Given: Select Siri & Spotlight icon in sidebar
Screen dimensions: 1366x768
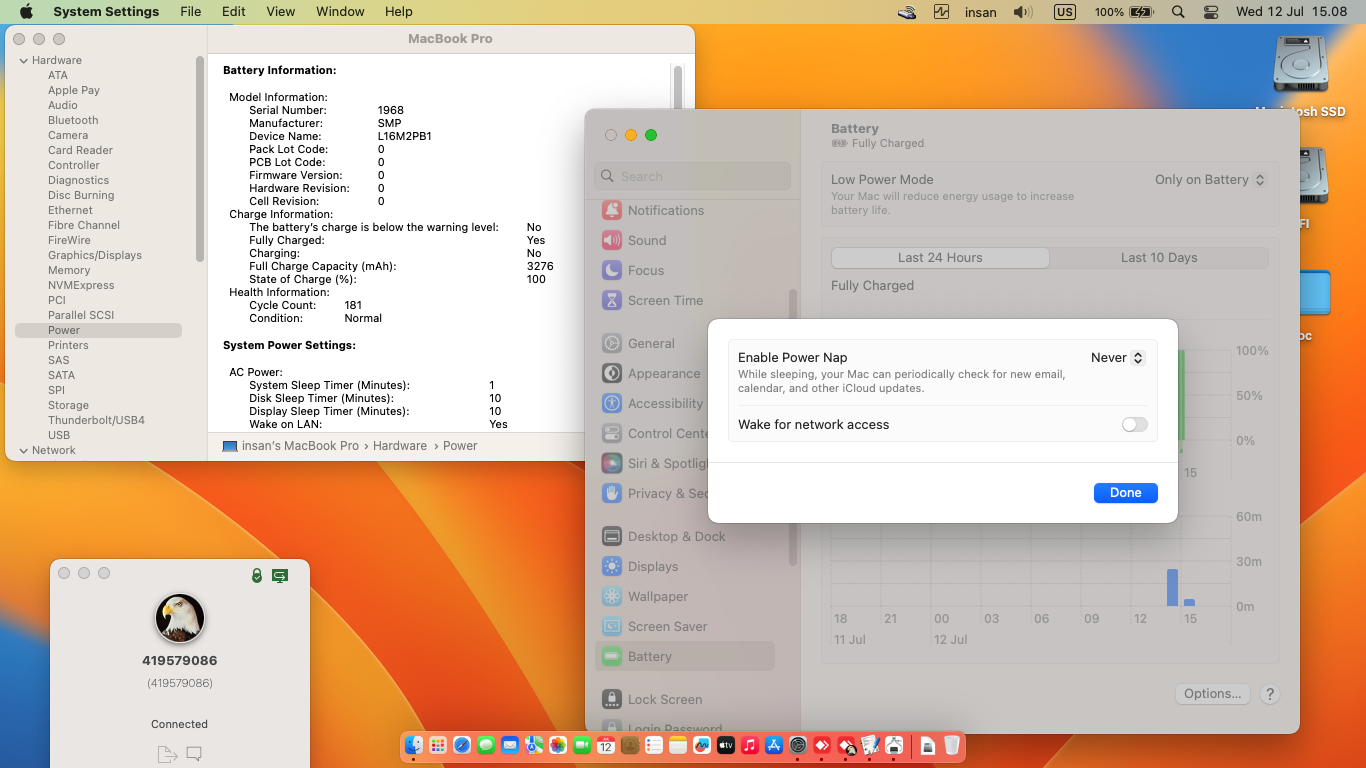Looking at the screenshot, I should (612, 464).
